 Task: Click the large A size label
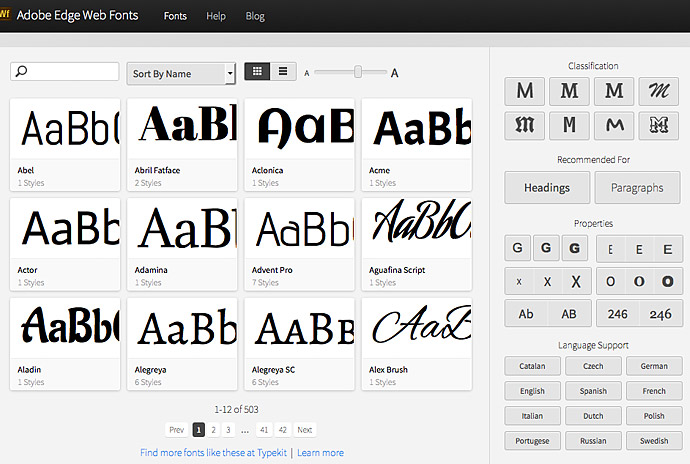pos(394,73)
